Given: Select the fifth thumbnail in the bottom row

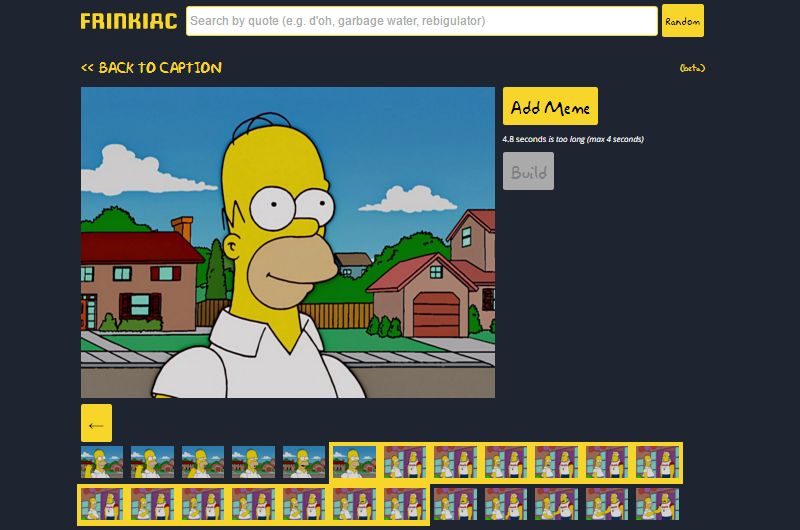Looking at the screenshot, I should pyautogui.click(x=304, y=504).
